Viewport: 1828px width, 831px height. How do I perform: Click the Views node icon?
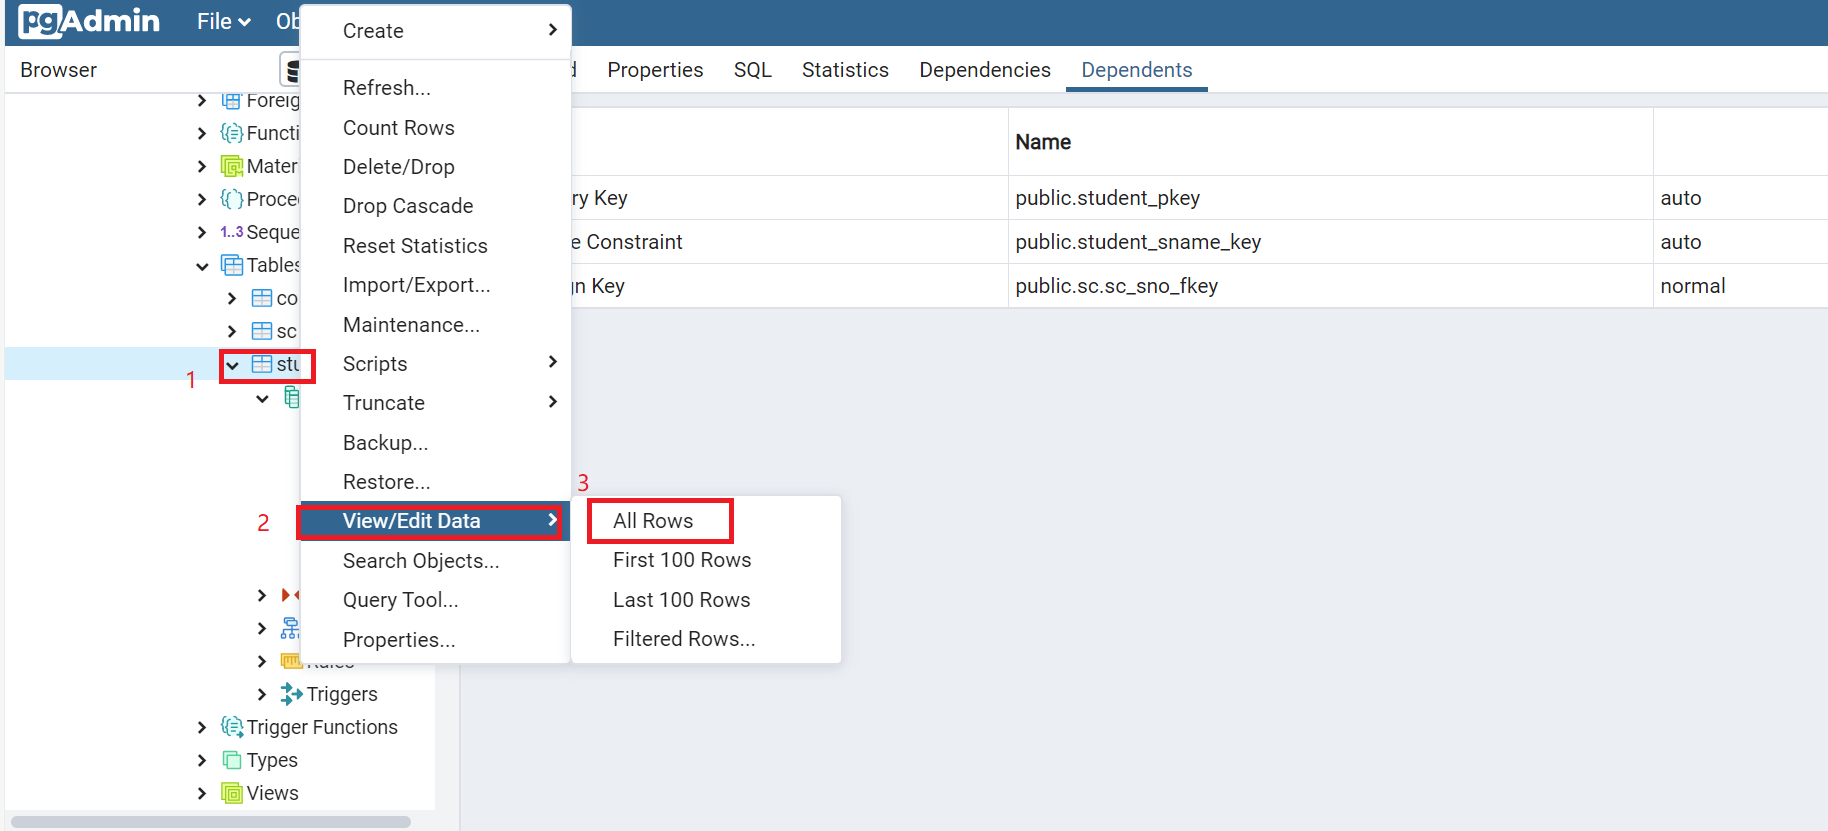231,793
